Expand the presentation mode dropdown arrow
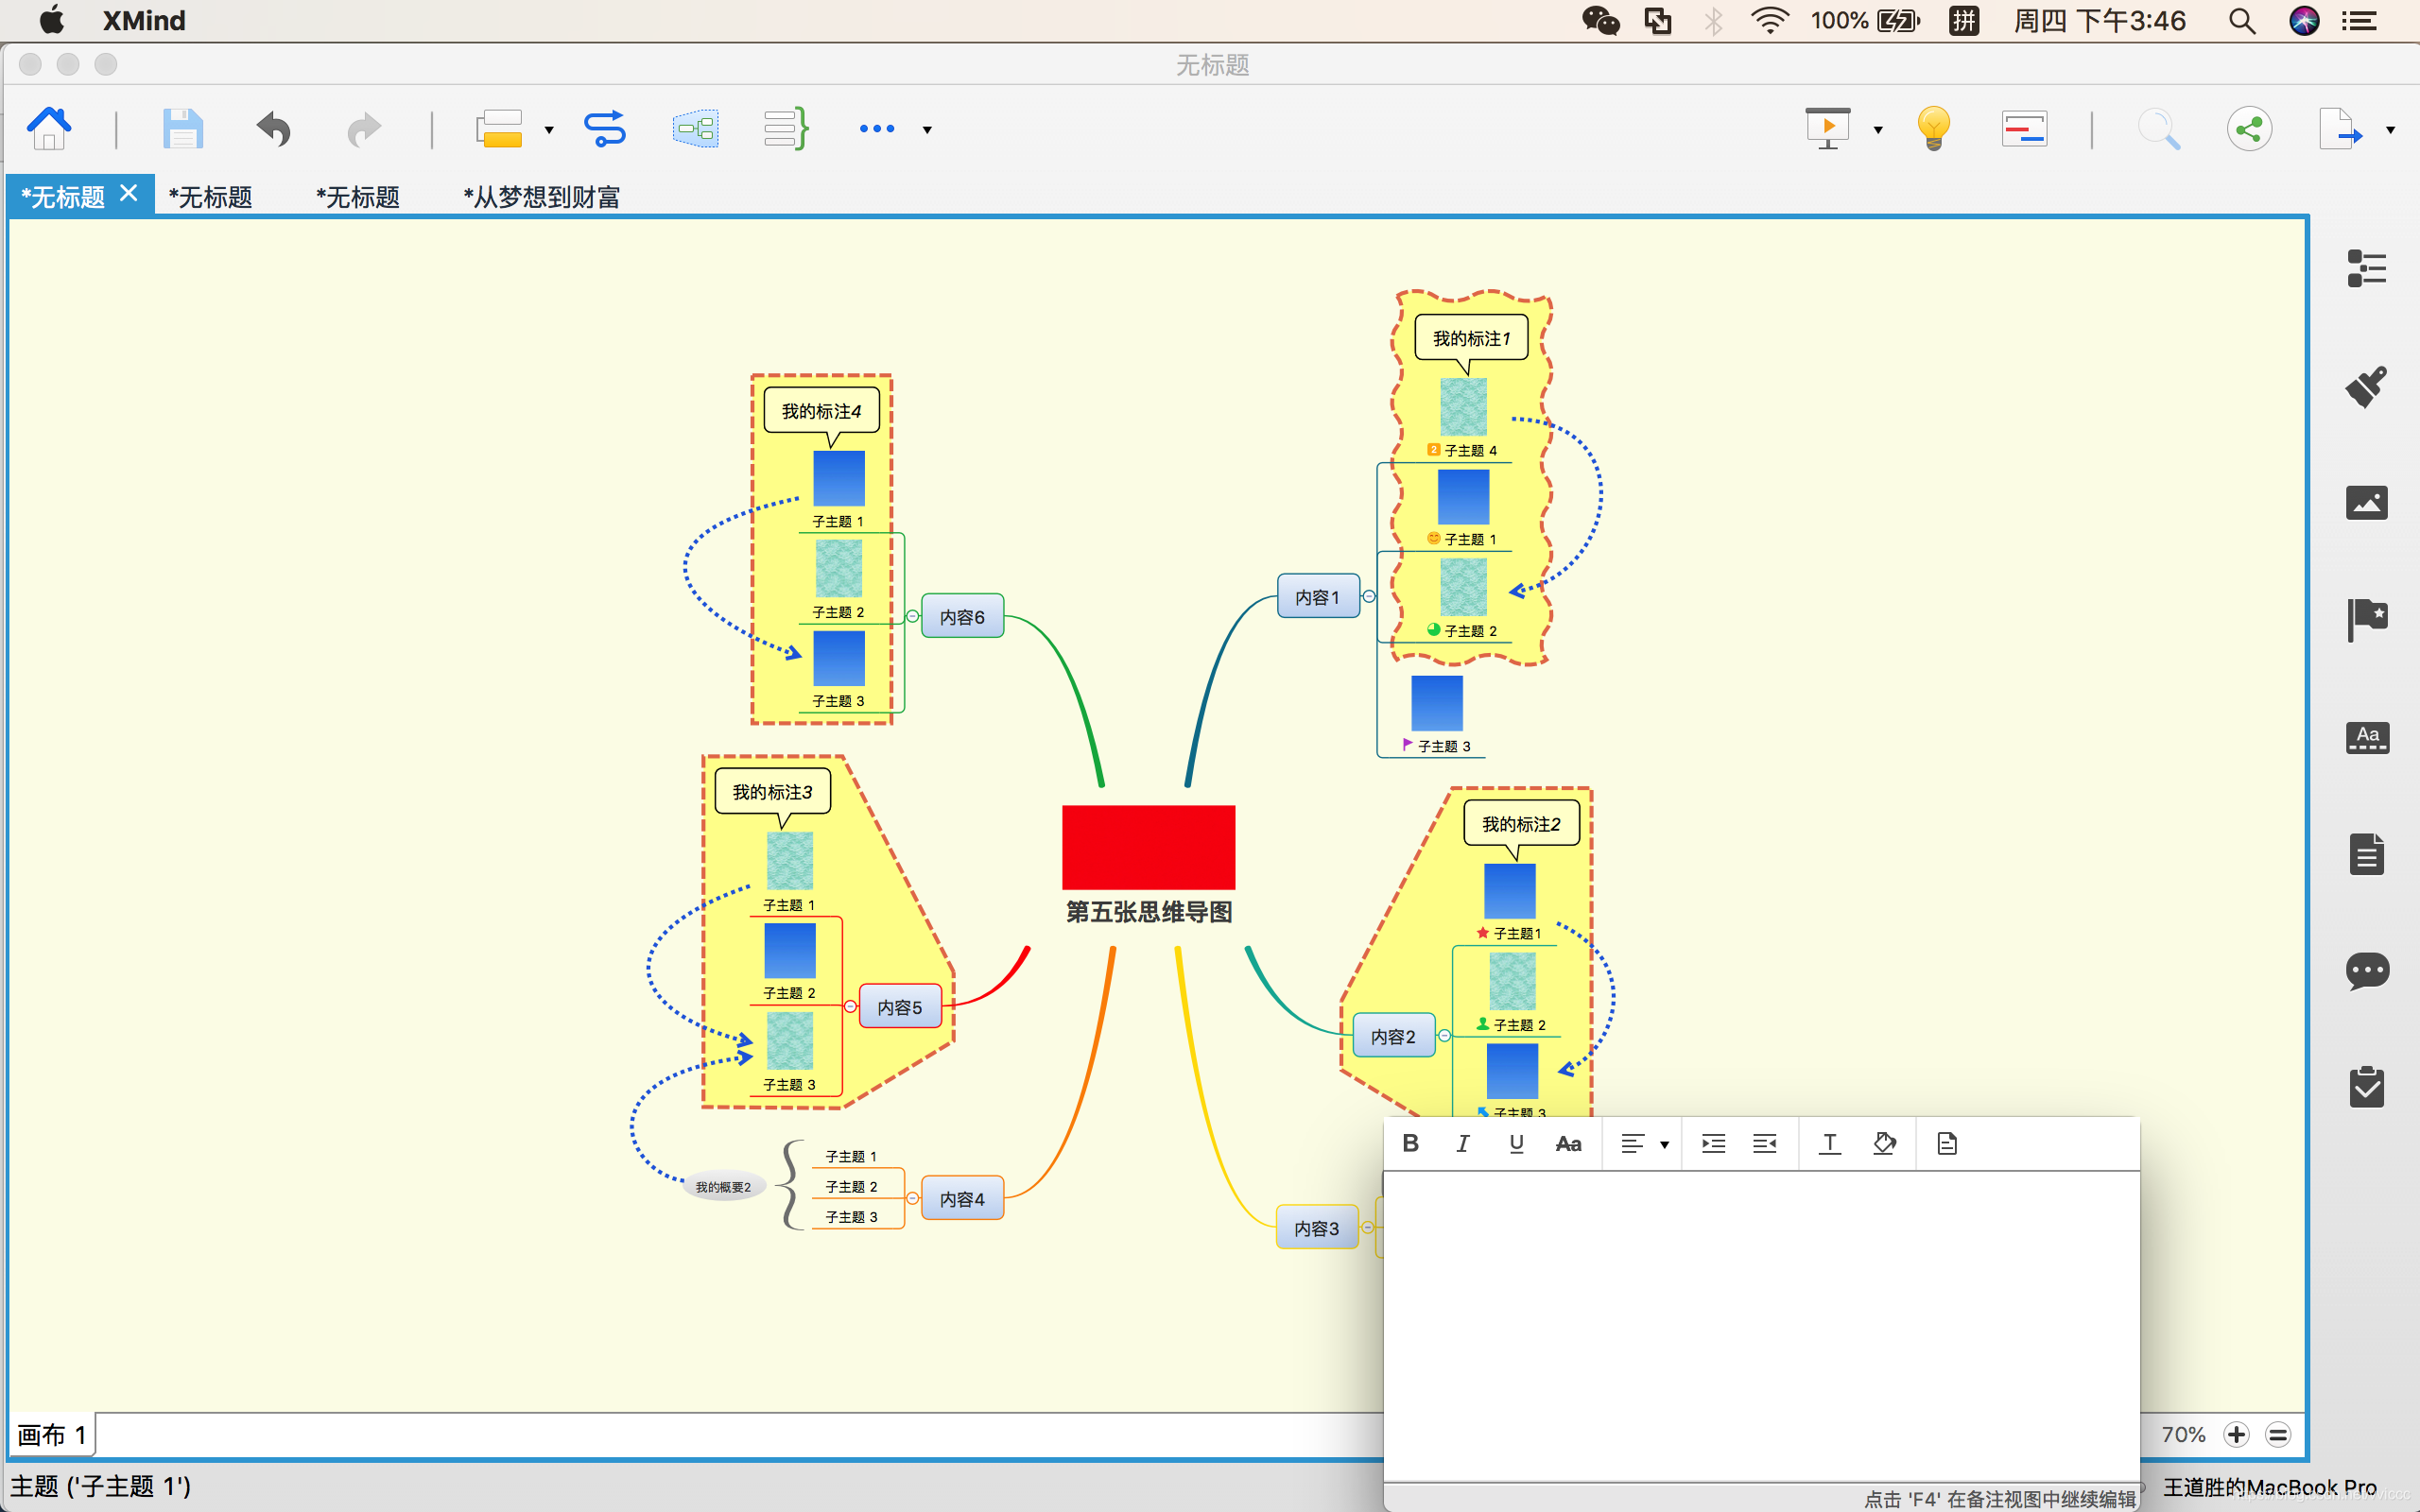 (x=1878, y=130)
